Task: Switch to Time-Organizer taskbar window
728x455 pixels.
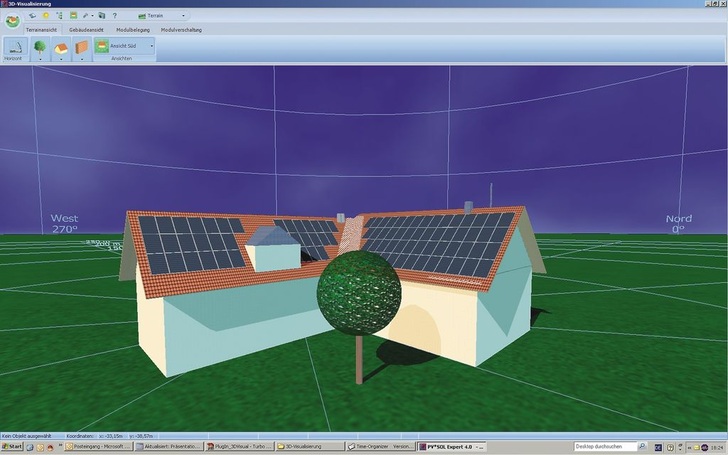Action: click(381, 447)
